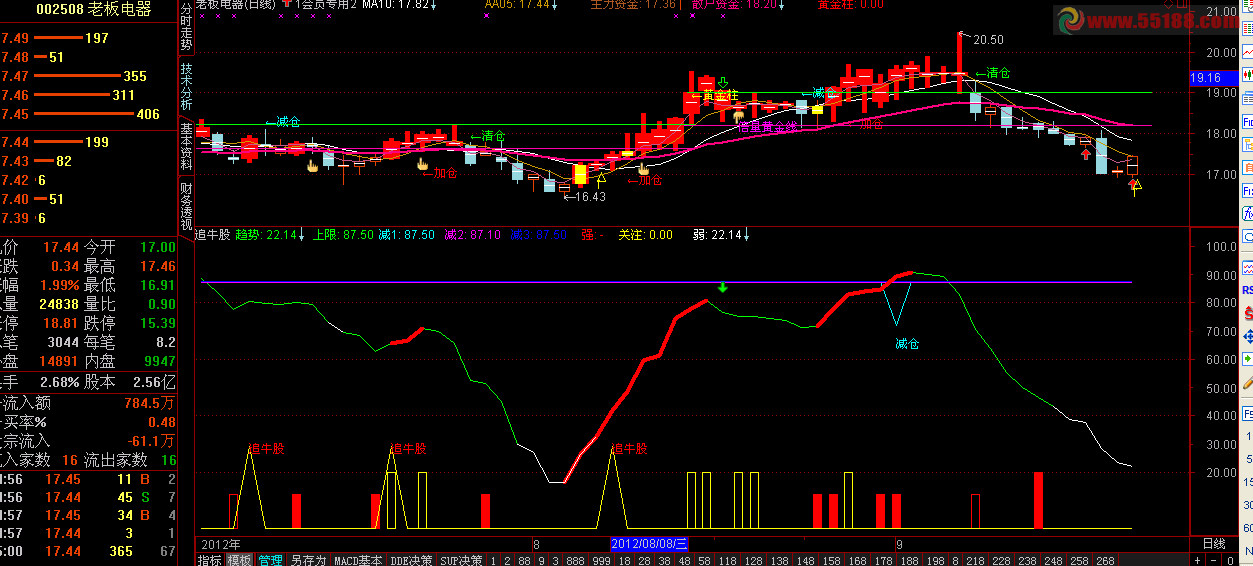
Task: Click the green arrow above 黄金柱 label
Action: click(x=723, y=83)
